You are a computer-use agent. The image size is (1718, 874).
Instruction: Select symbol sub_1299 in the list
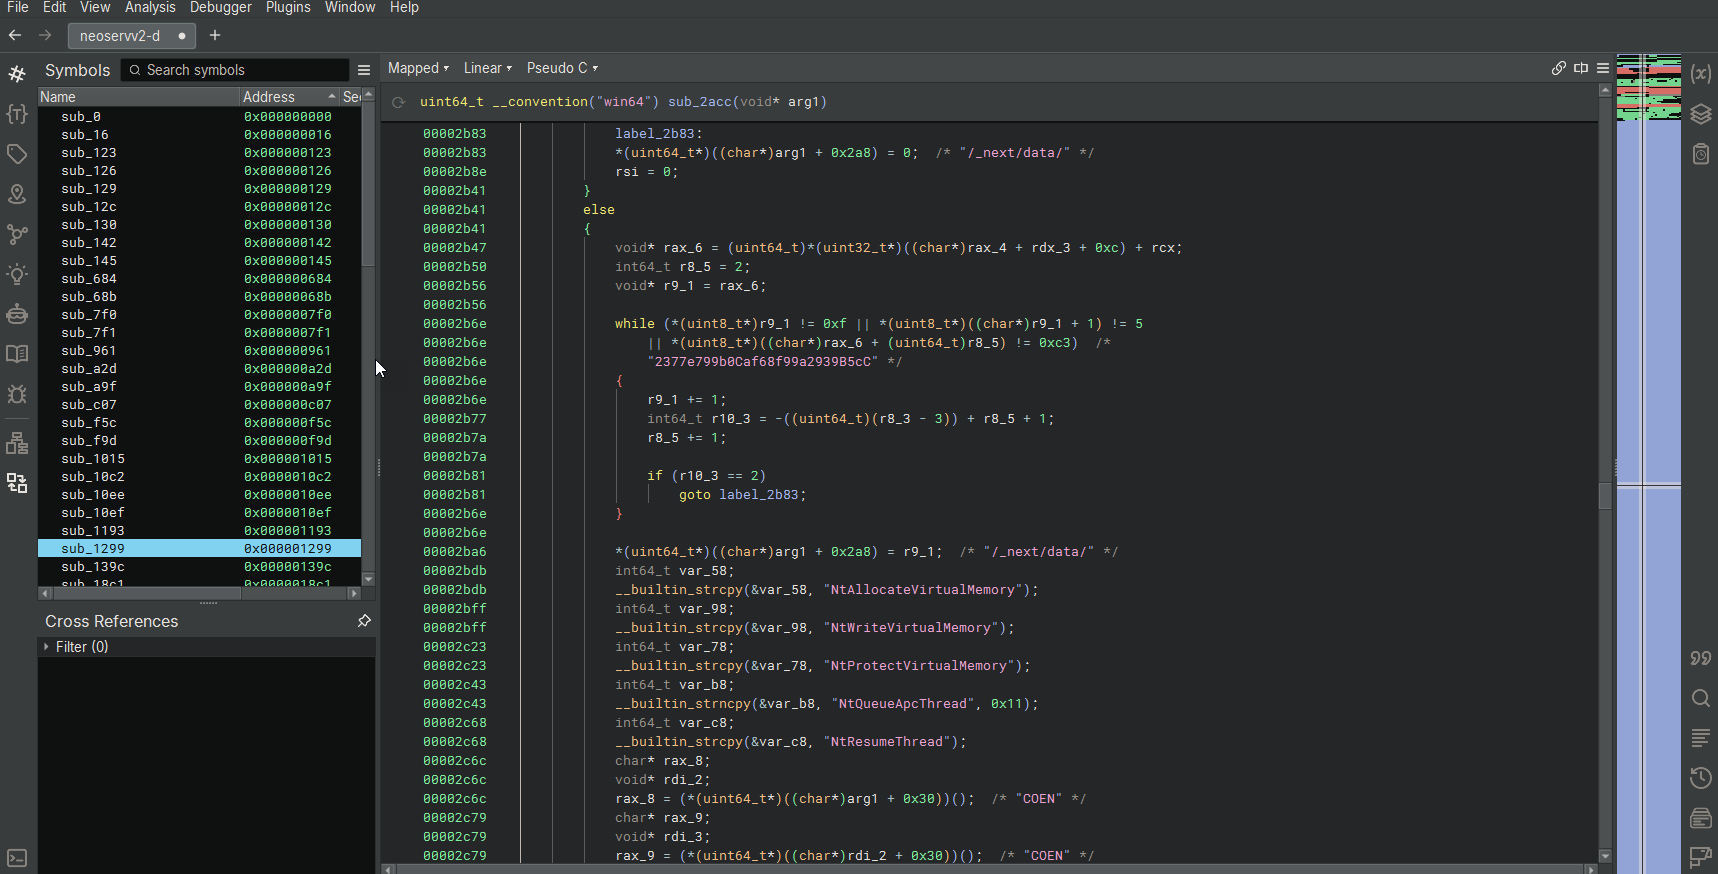pos(199,548)
